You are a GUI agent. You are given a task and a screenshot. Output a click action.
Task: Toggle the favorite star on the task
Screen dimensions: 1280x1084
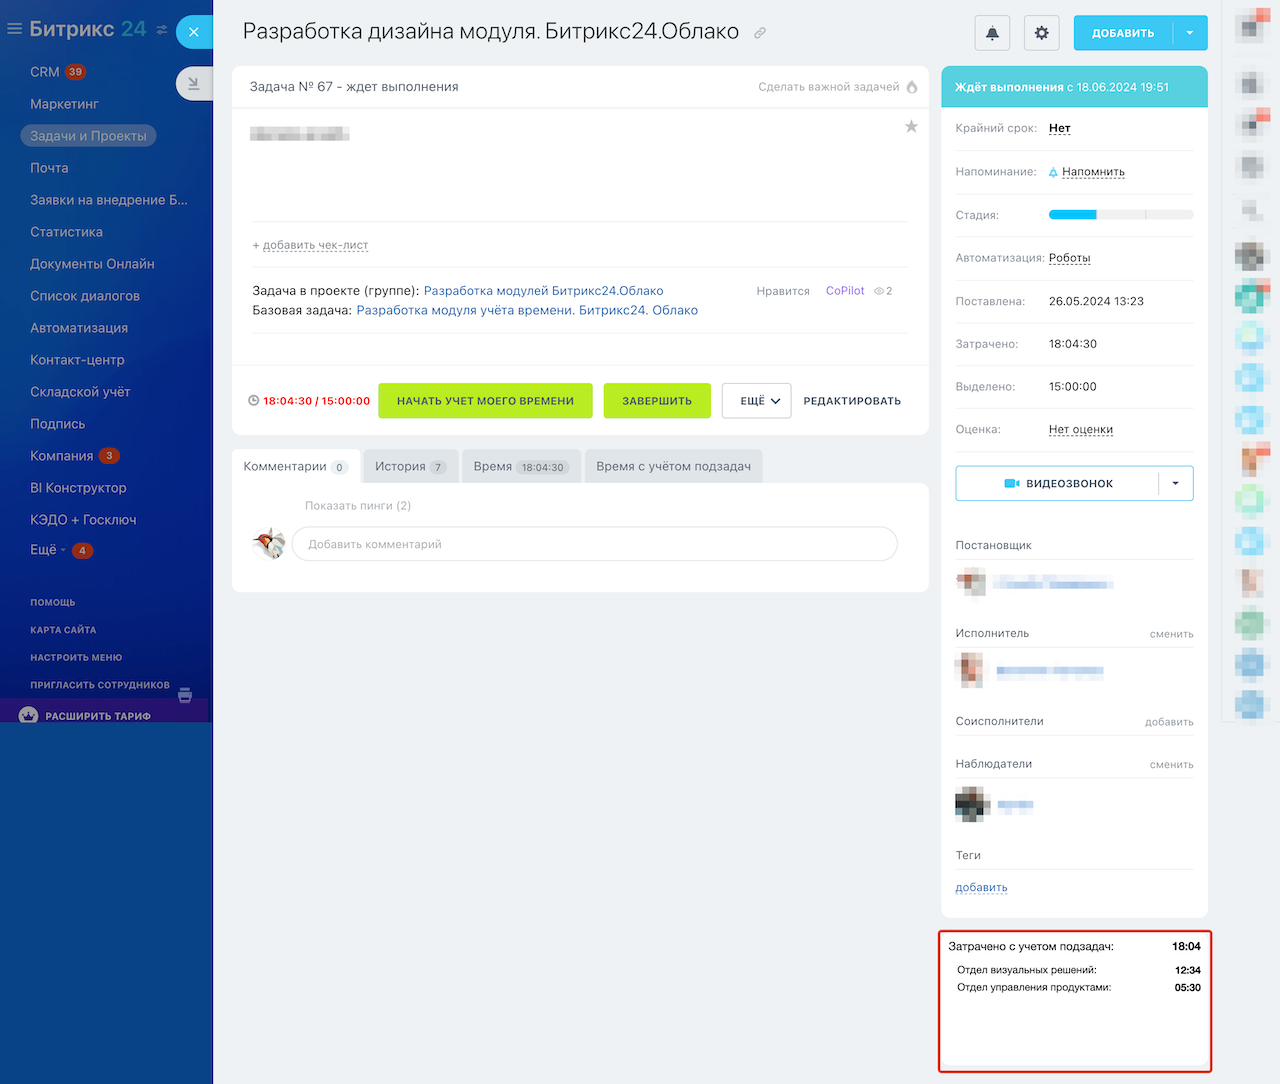911,126
